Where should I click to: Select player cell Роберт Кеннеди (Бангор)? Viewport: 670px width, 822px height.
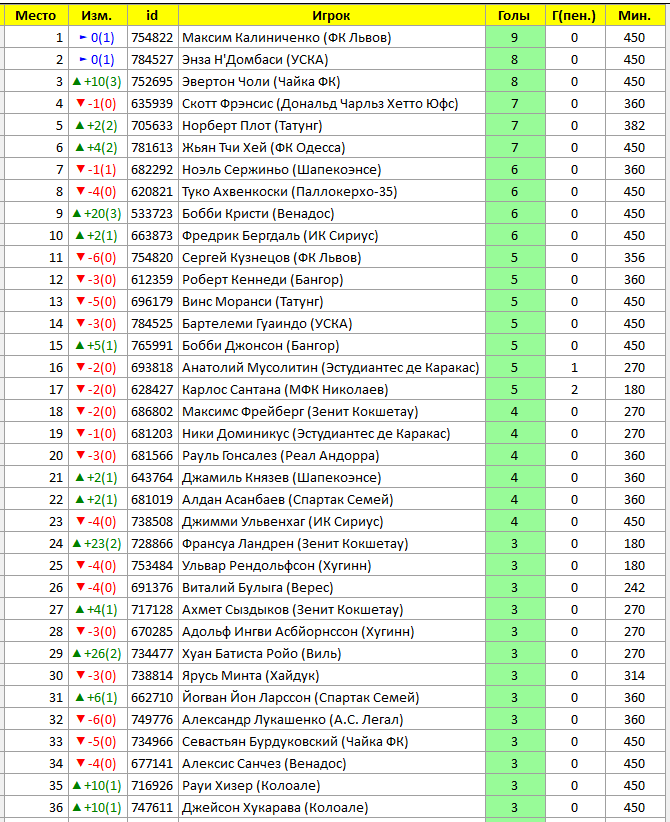tap(332, 280)
